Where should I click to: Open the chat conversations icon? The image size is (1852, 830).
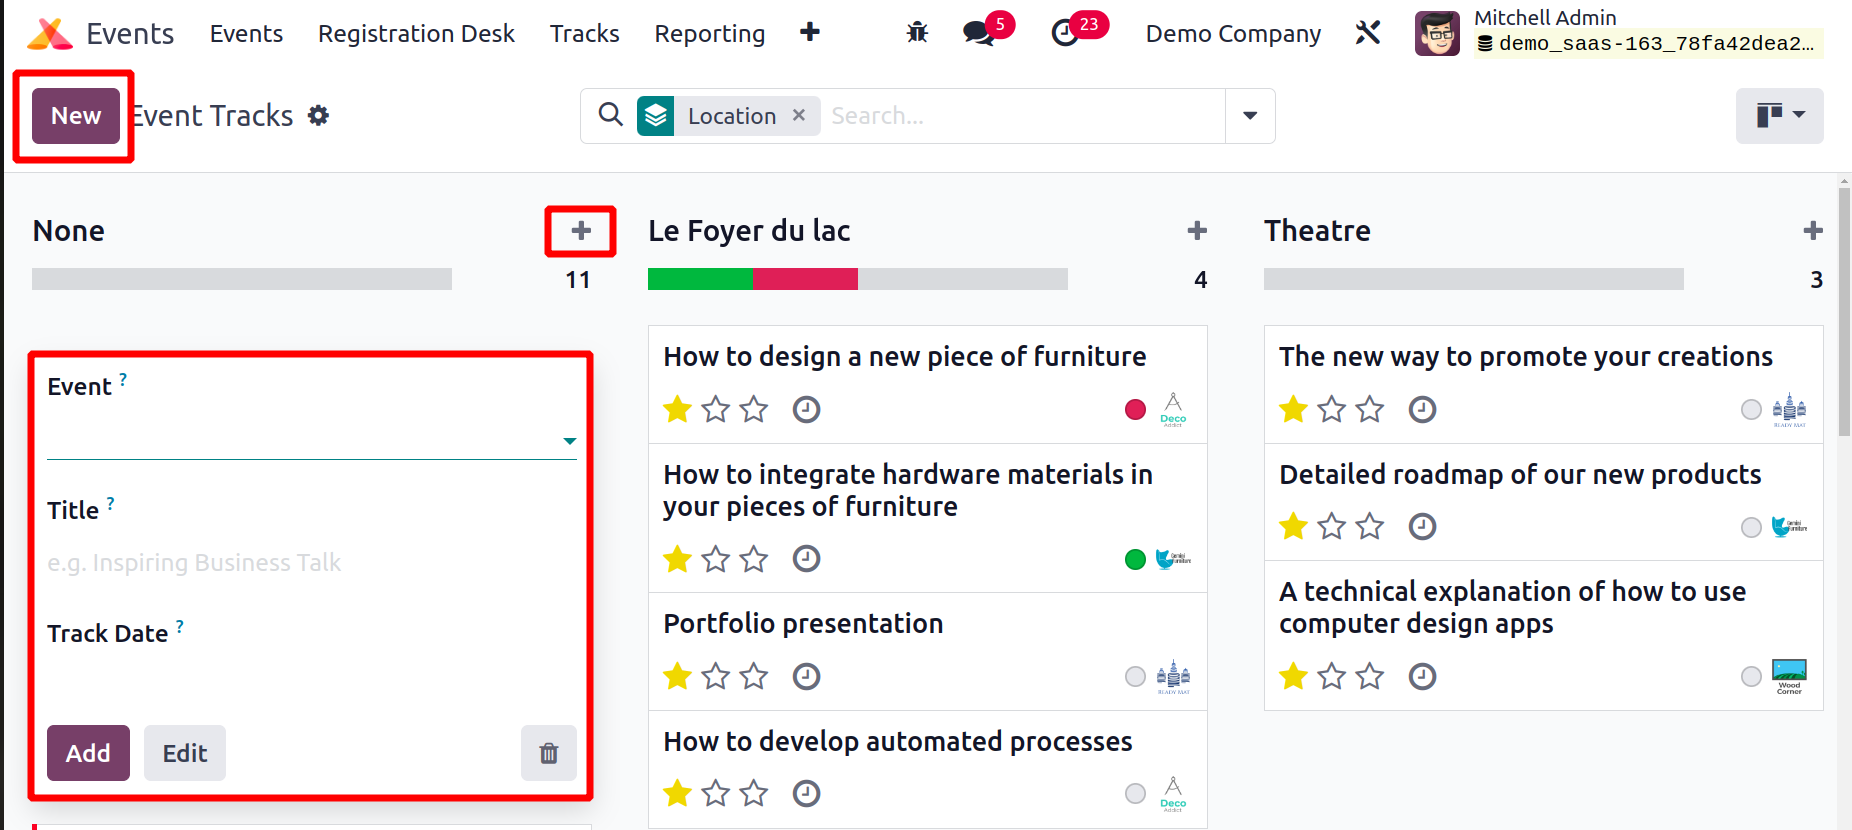(x=978, y=33)
